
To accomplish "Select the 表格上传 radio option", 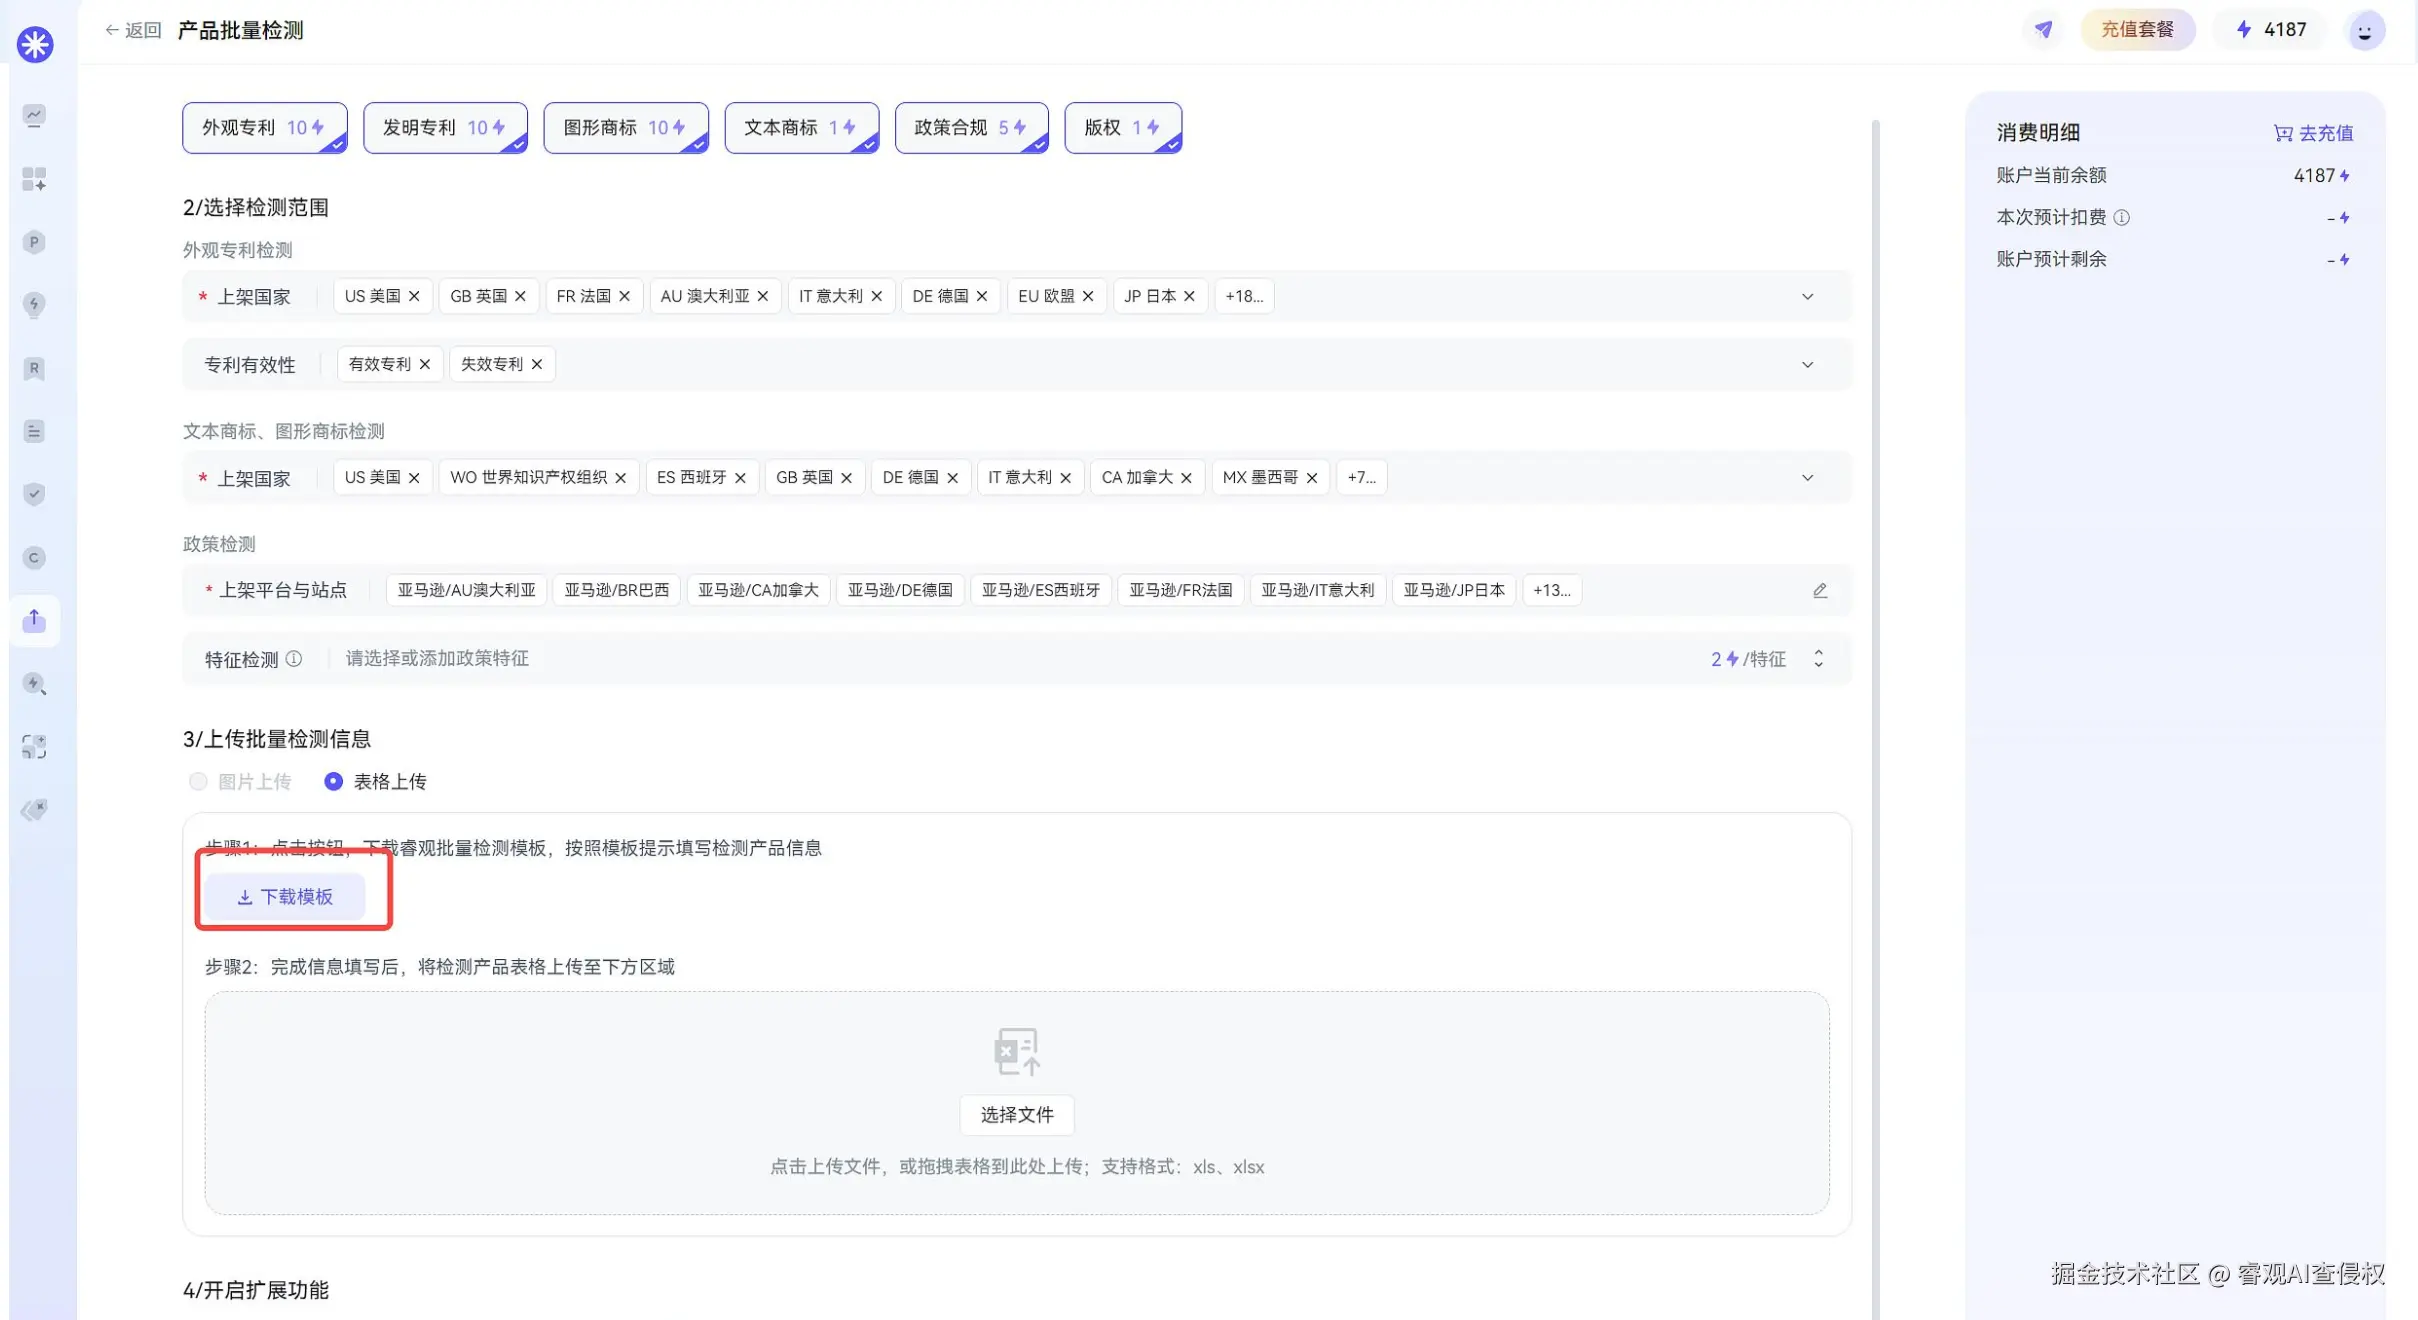I will point(334,782).
